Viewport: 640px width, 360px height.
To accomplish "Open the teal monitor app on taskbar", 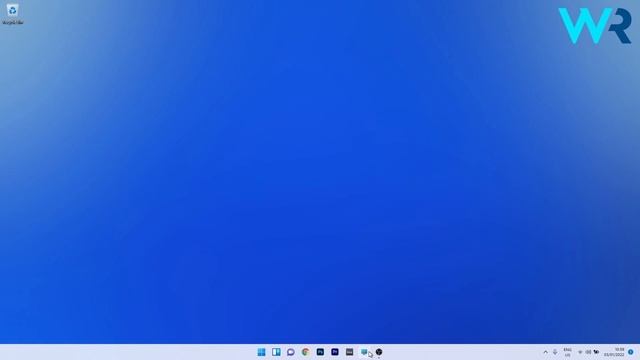I will point(364,352).
